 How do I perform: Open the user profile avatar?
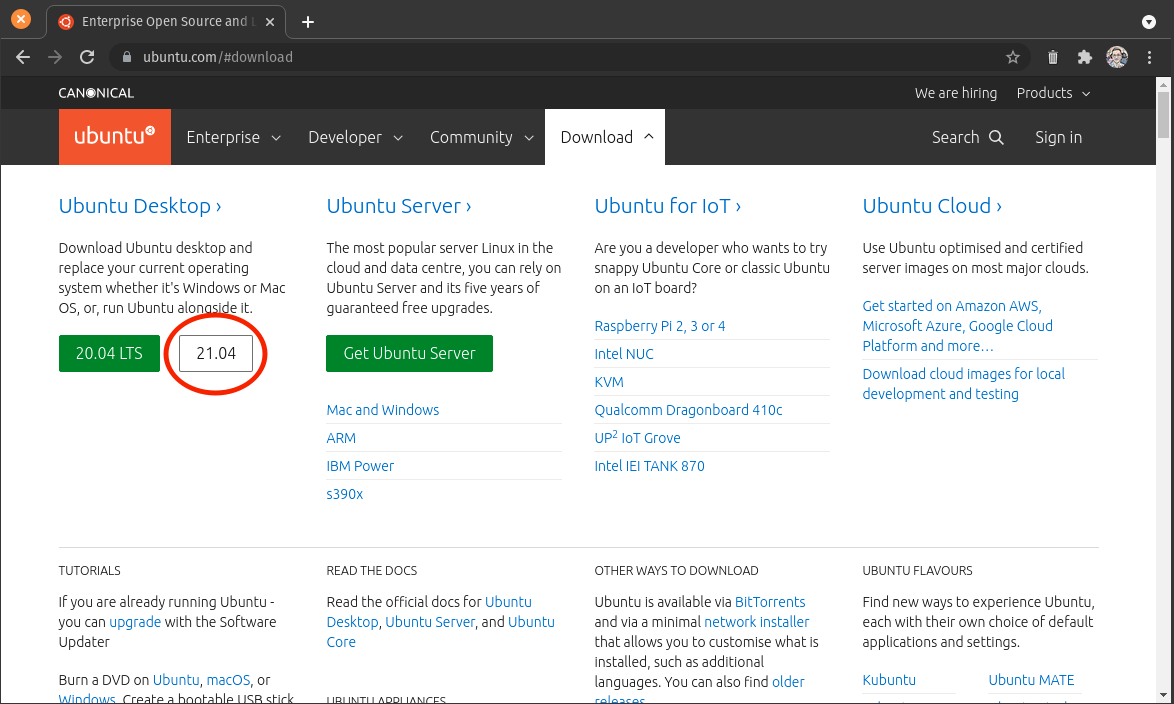point(1117,57)
